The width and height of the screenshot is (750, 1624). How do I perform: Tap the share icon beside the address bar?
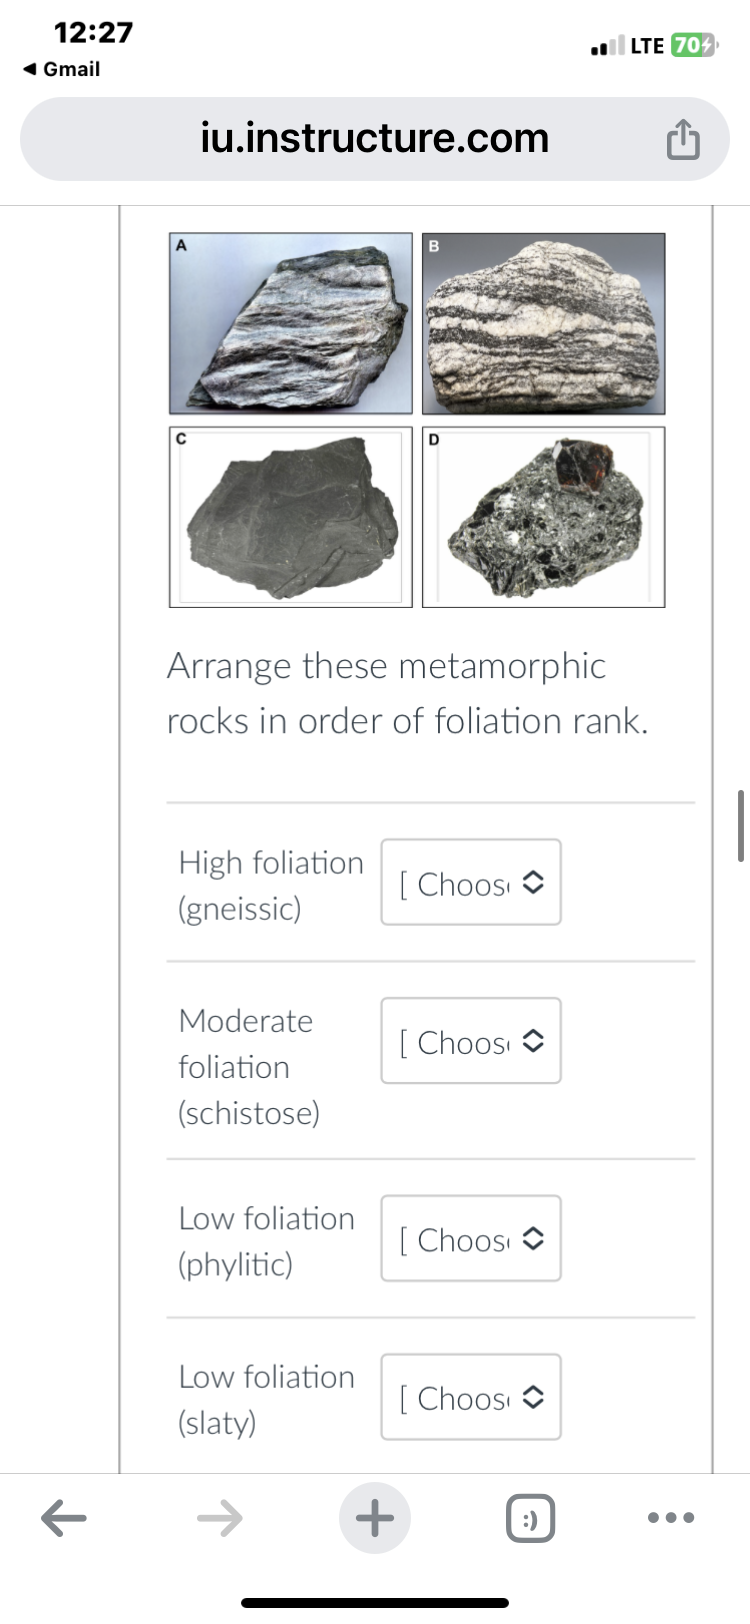tap(683, 138)
